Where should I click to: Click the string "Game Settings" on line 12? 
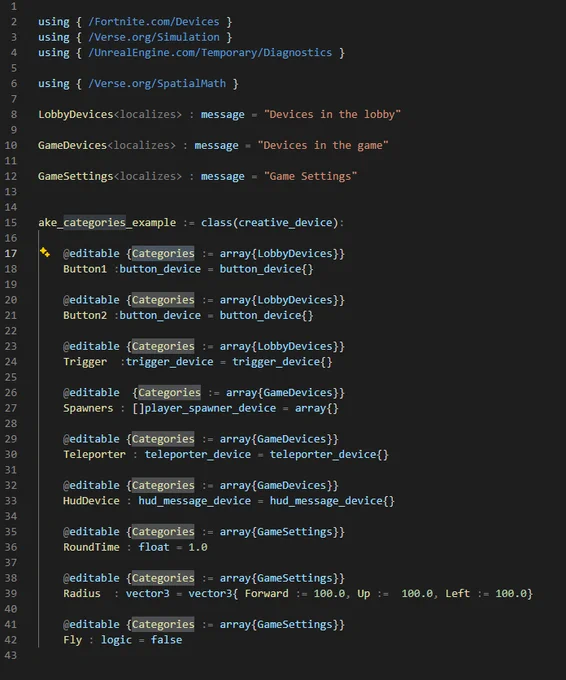click(x=311, y=177)
